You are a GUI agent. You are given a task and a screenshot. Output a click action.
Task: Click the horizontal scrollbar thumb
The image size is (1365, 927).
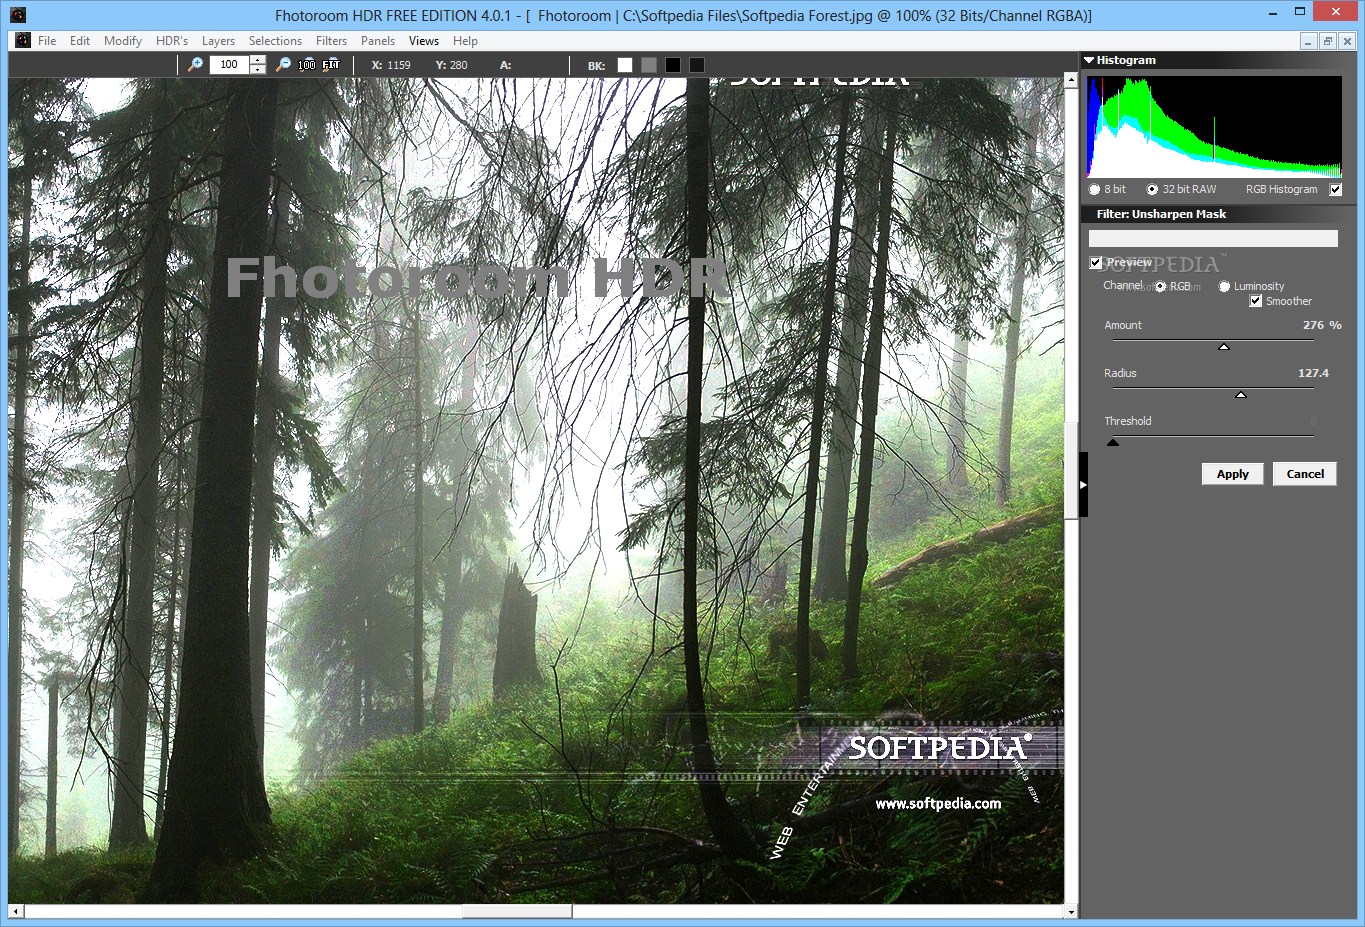click(x=517, y=911)
